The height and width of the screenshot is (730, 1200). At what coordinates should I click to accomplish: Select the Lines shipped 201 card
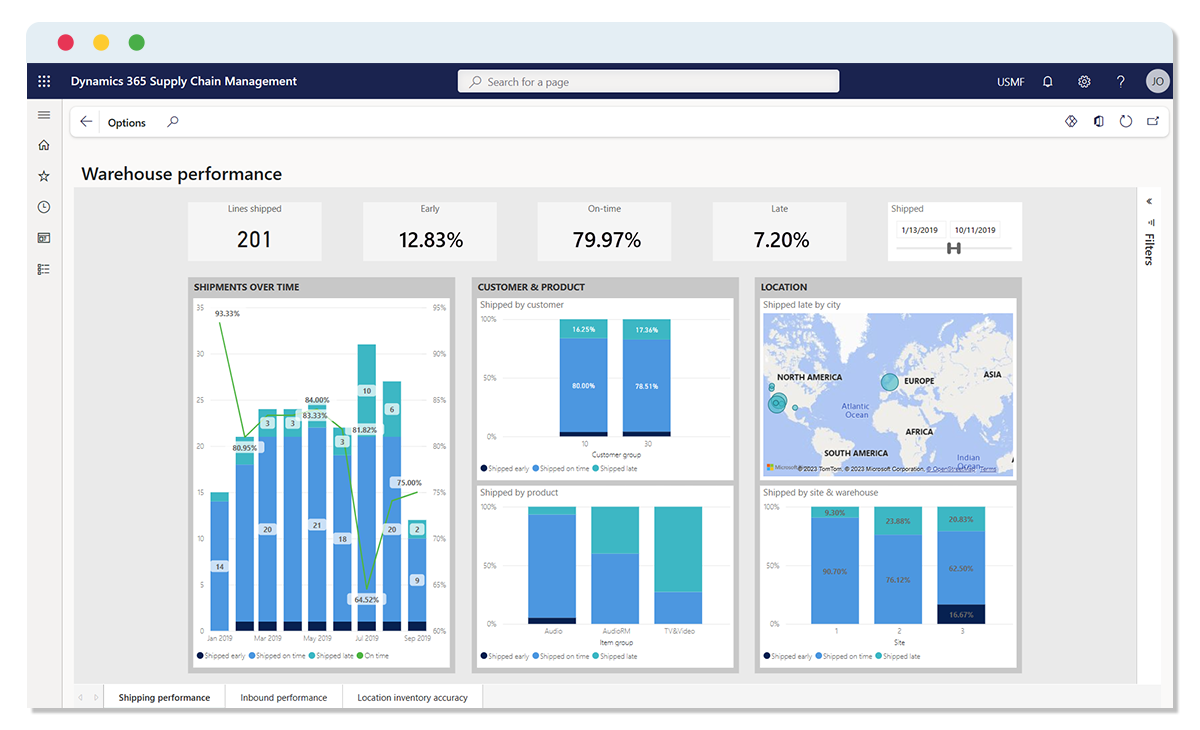coord(255,231)
